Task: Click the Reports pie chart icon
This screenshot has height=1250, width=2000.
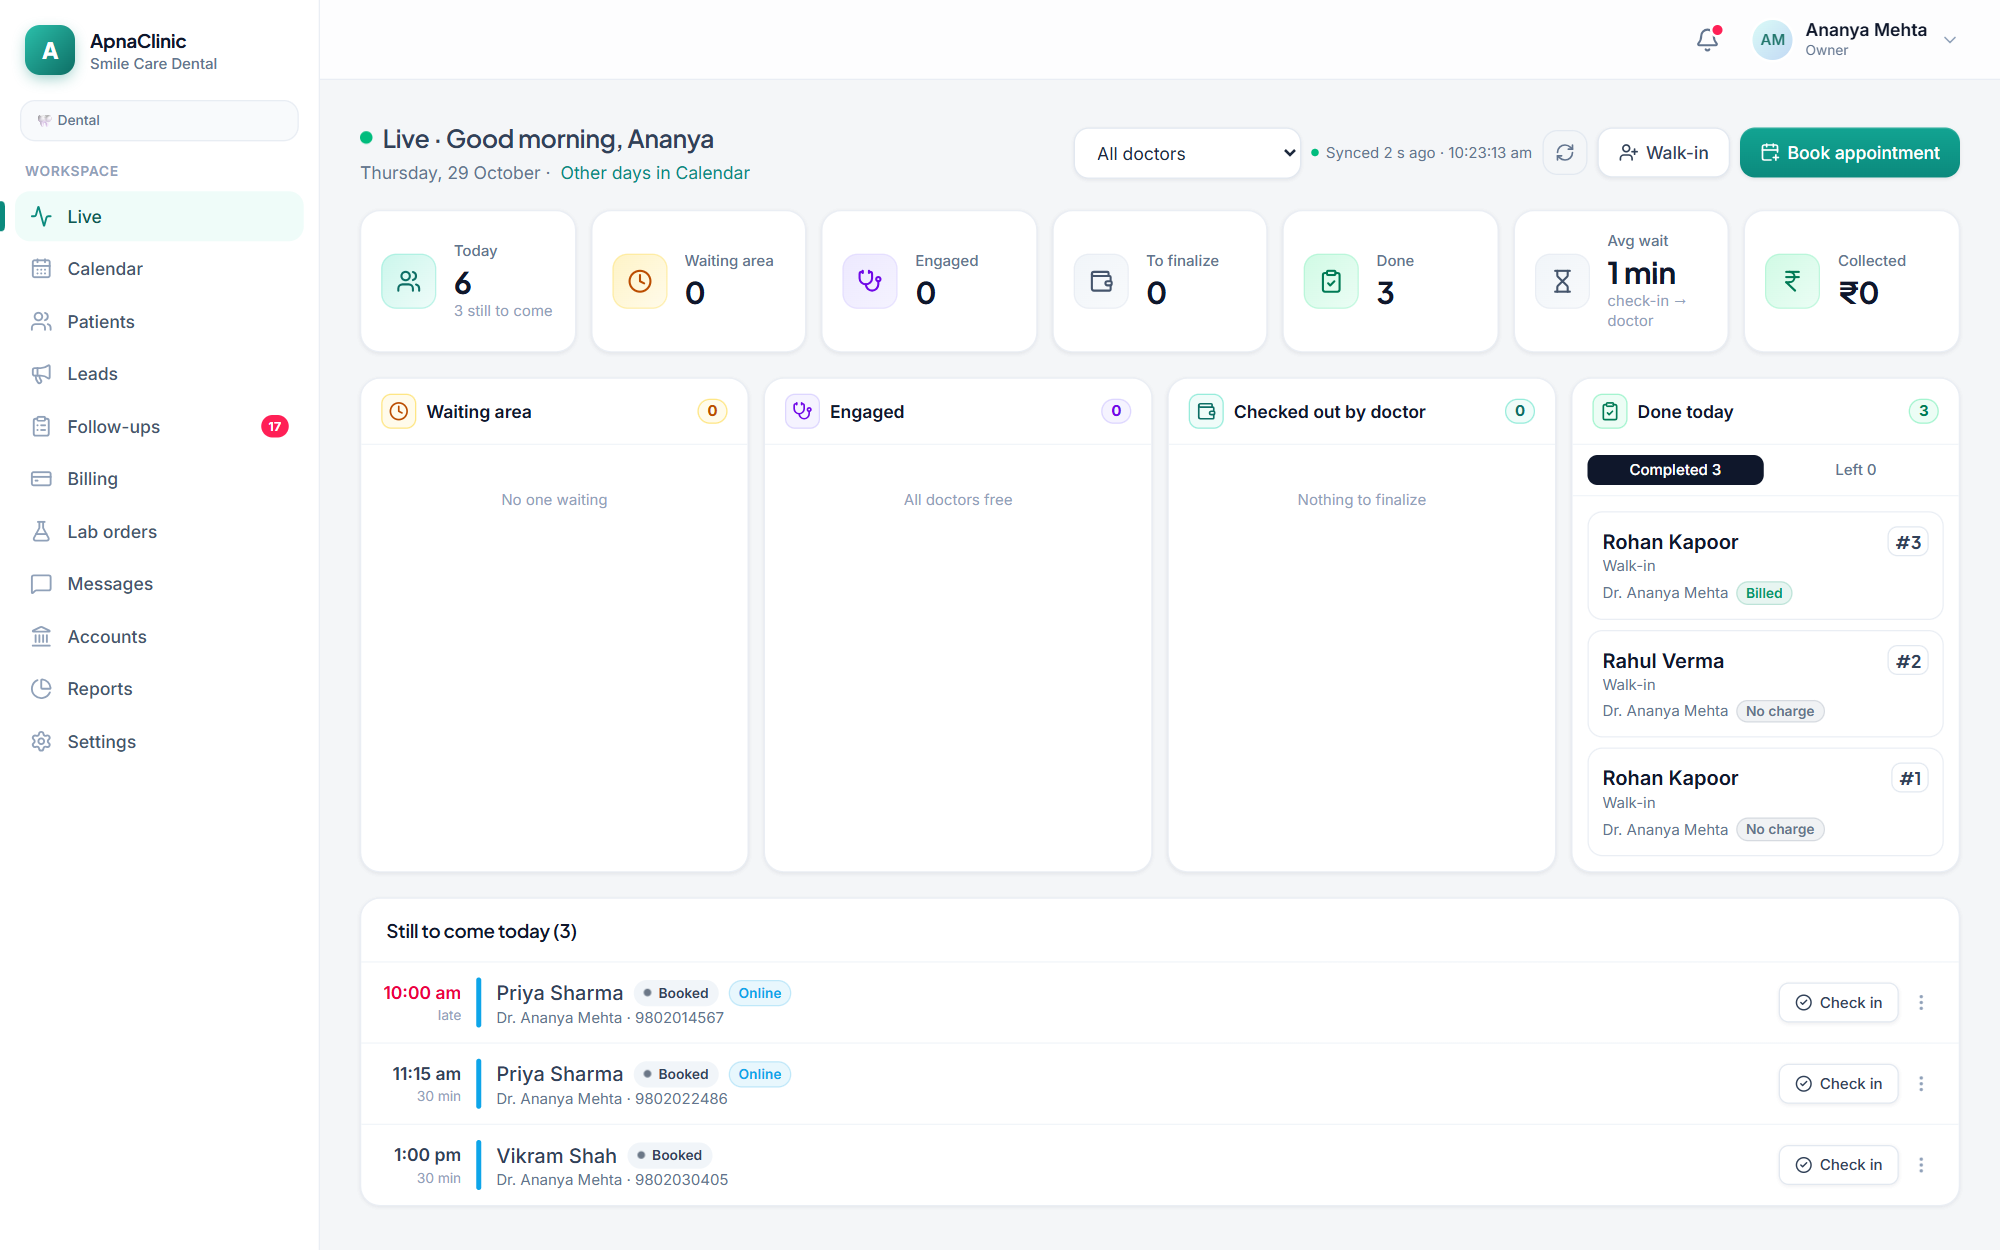Action: (41, 689)
